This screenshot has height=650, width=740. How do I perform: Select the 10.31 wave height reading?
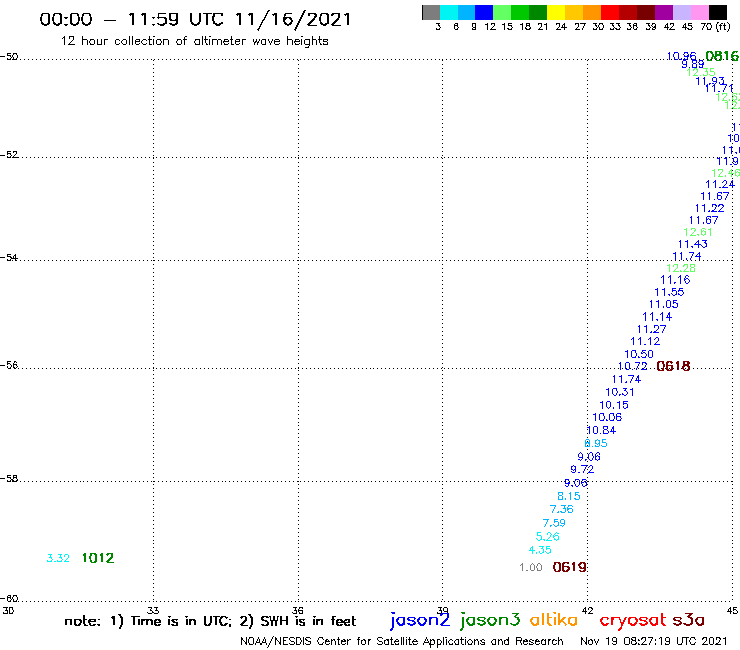click(620, 392)
